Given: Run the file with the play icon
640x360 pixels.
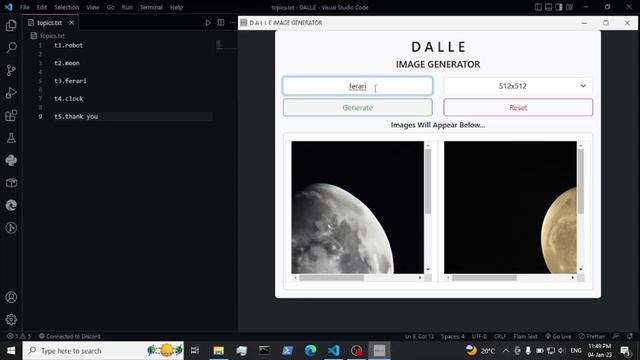Looking at the screenshot, I should pos(208,23).
